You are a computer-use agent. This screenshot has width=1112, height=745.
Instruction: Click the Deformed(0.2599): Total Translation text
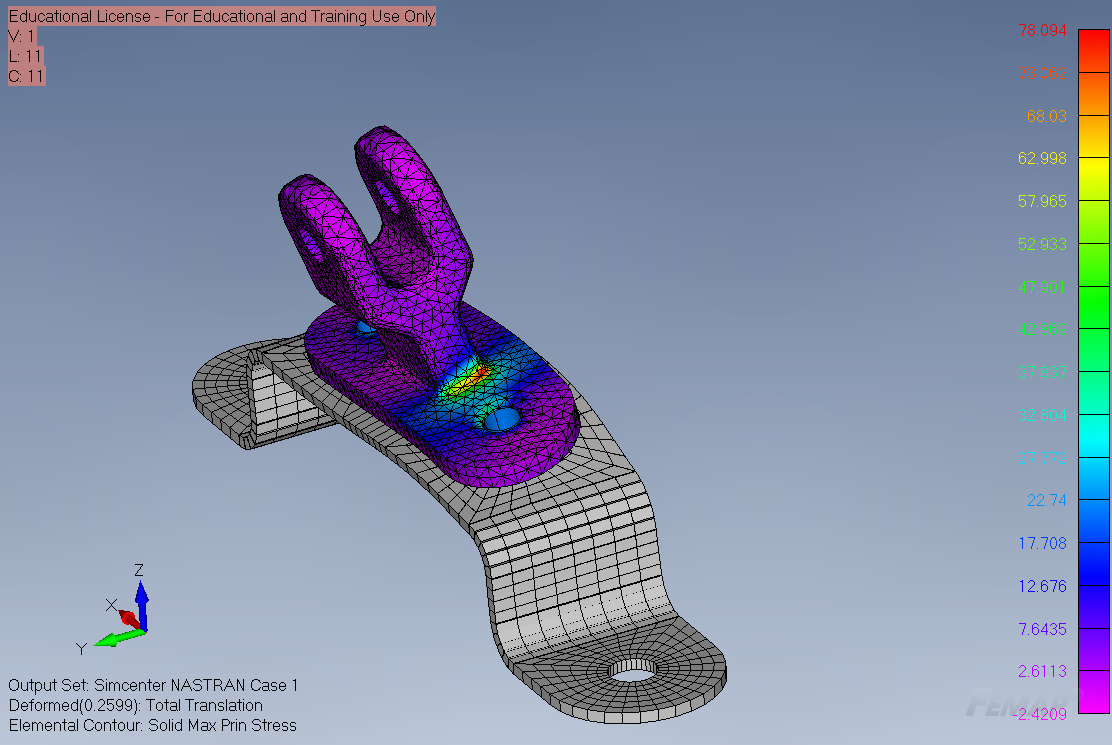(135, 705)
